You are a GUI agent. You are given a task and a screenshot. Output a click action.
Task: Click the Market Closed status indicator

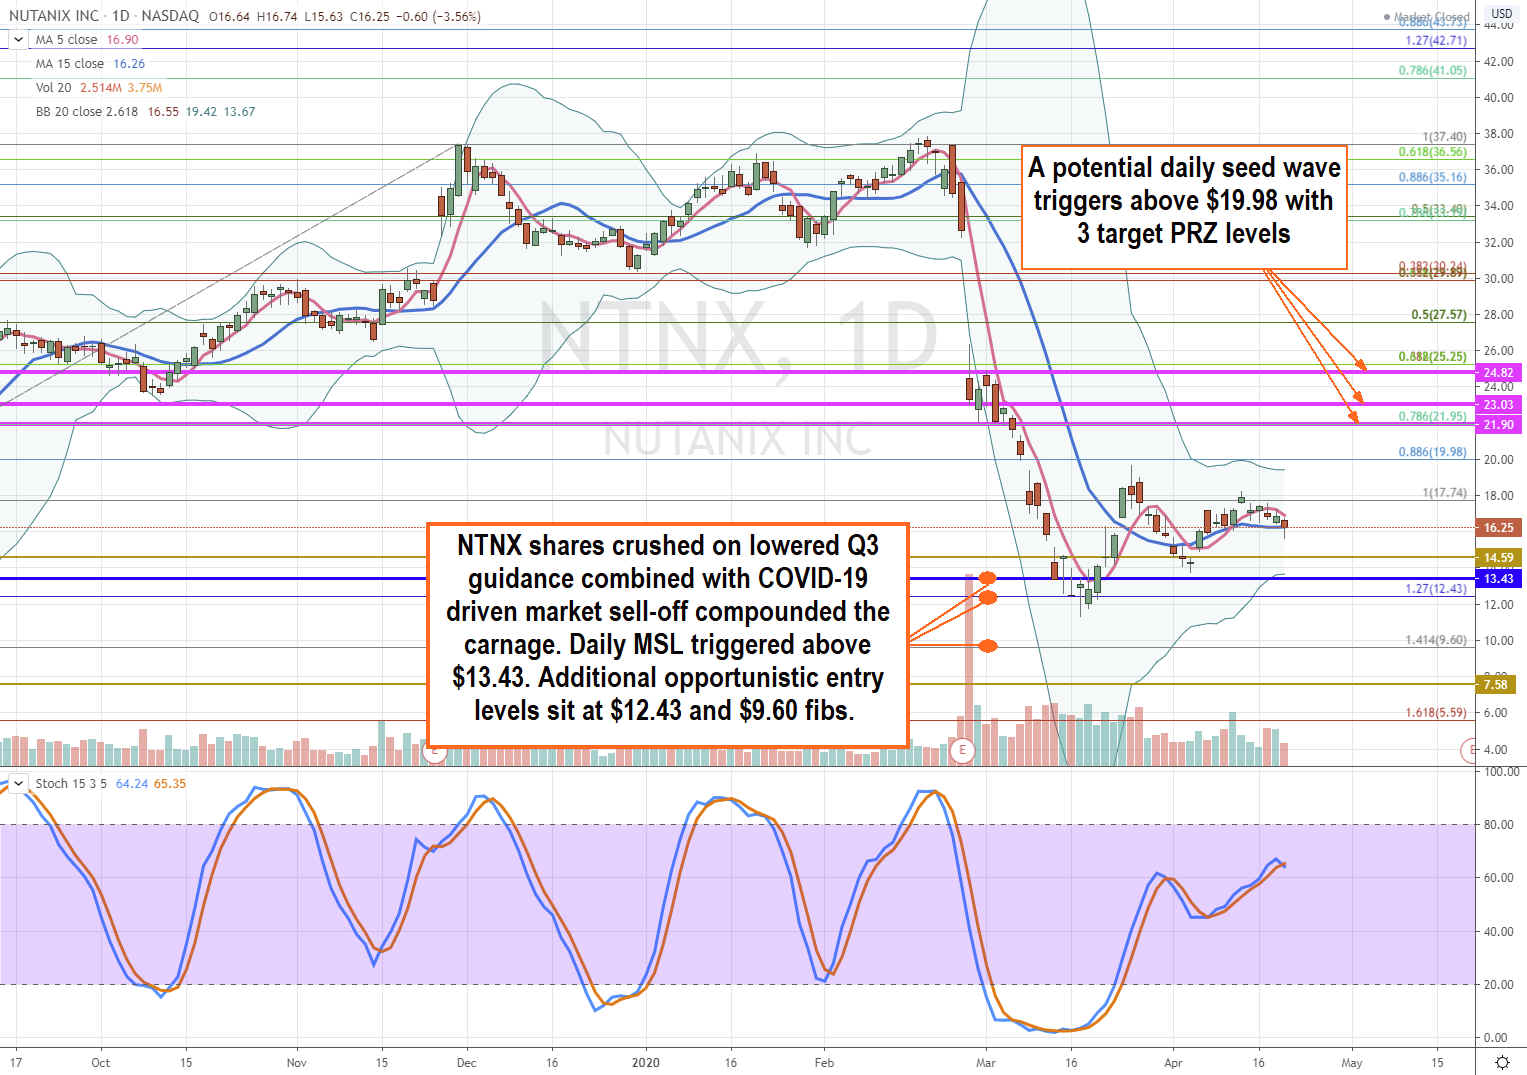[x=1427, y=17]
